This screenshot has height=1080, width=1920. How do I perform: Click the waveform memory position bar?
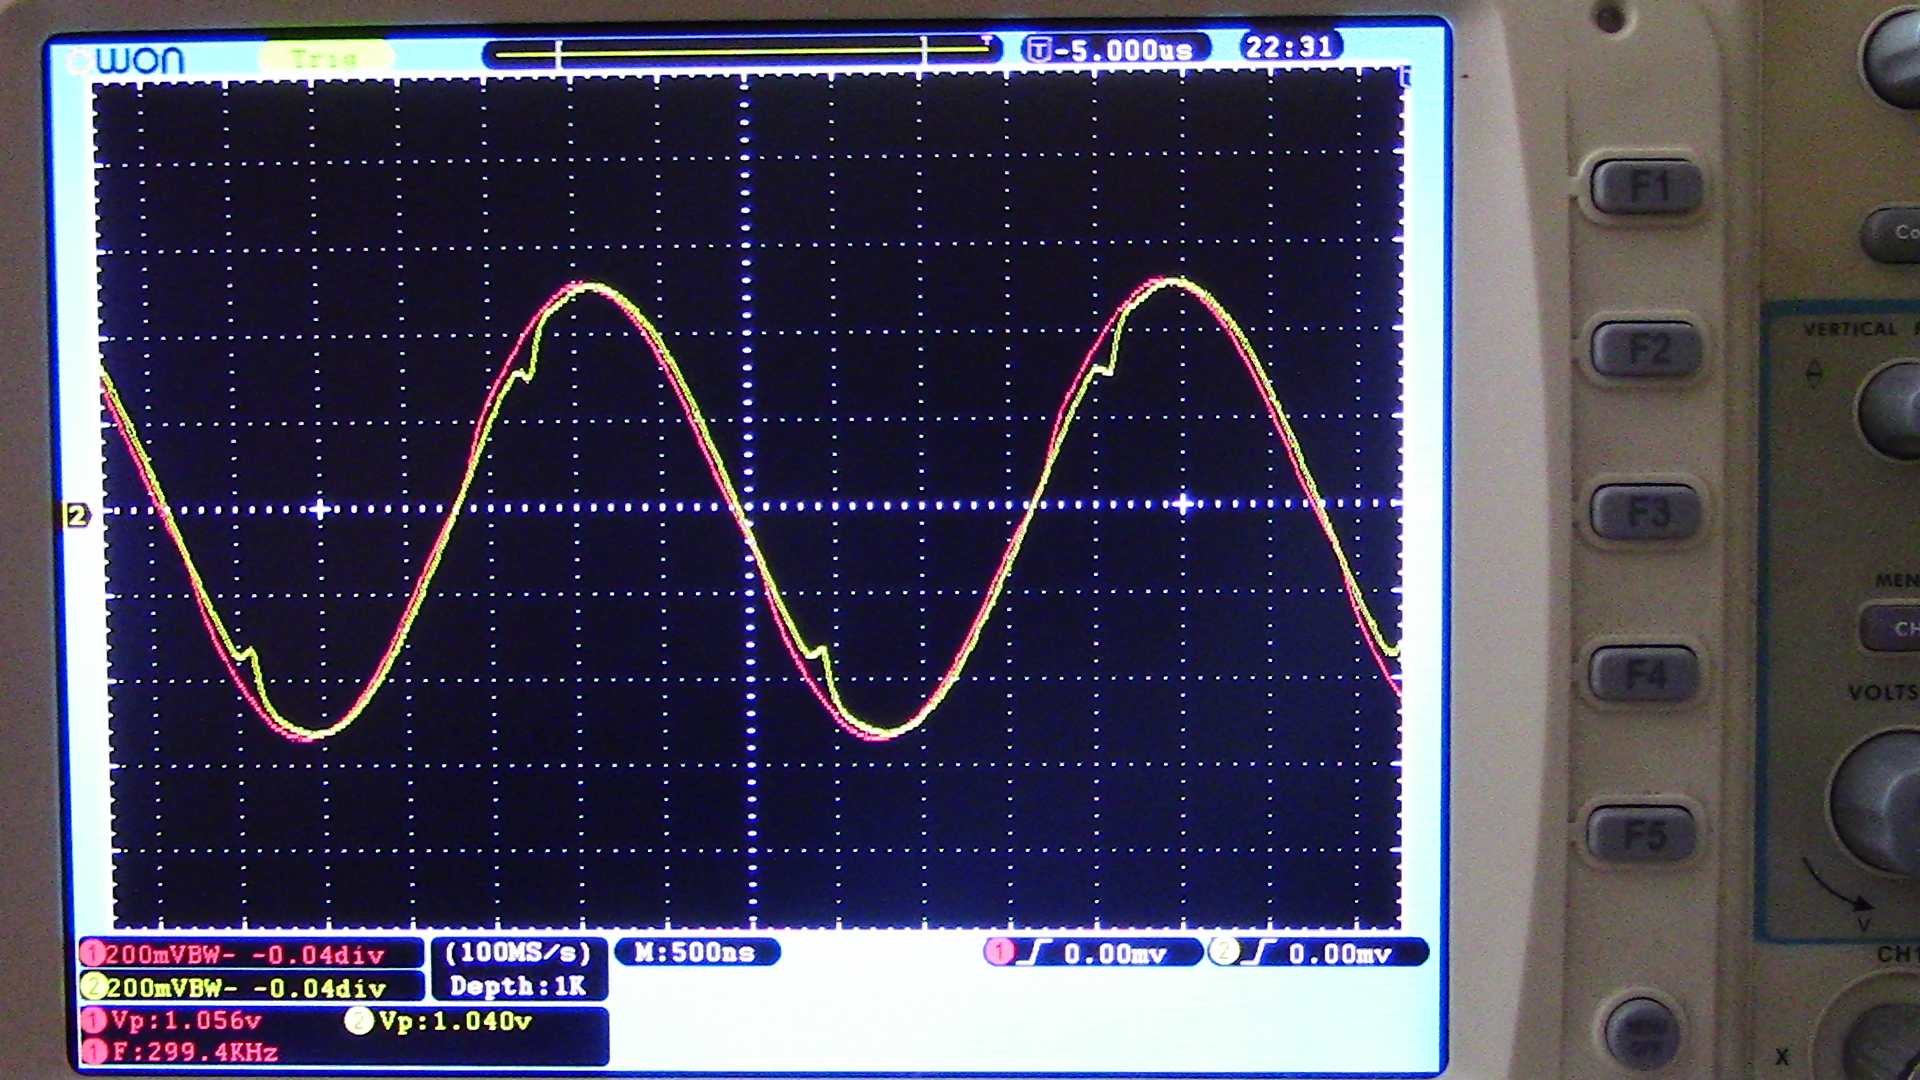(x=742, y=52)
